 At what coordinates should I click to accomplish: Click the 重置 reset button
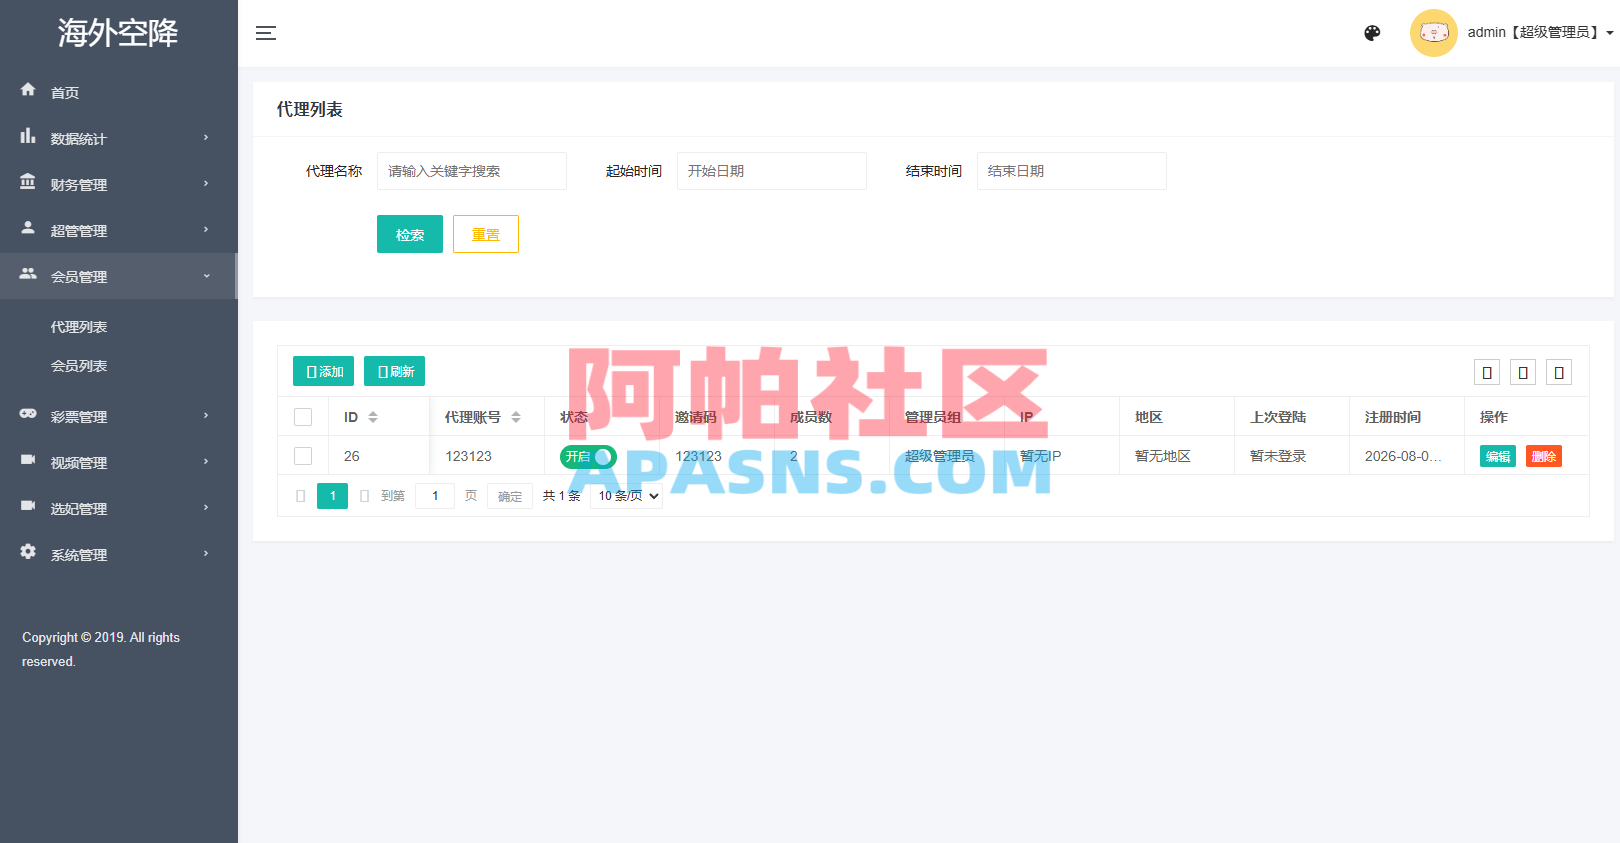click(486, 234)
